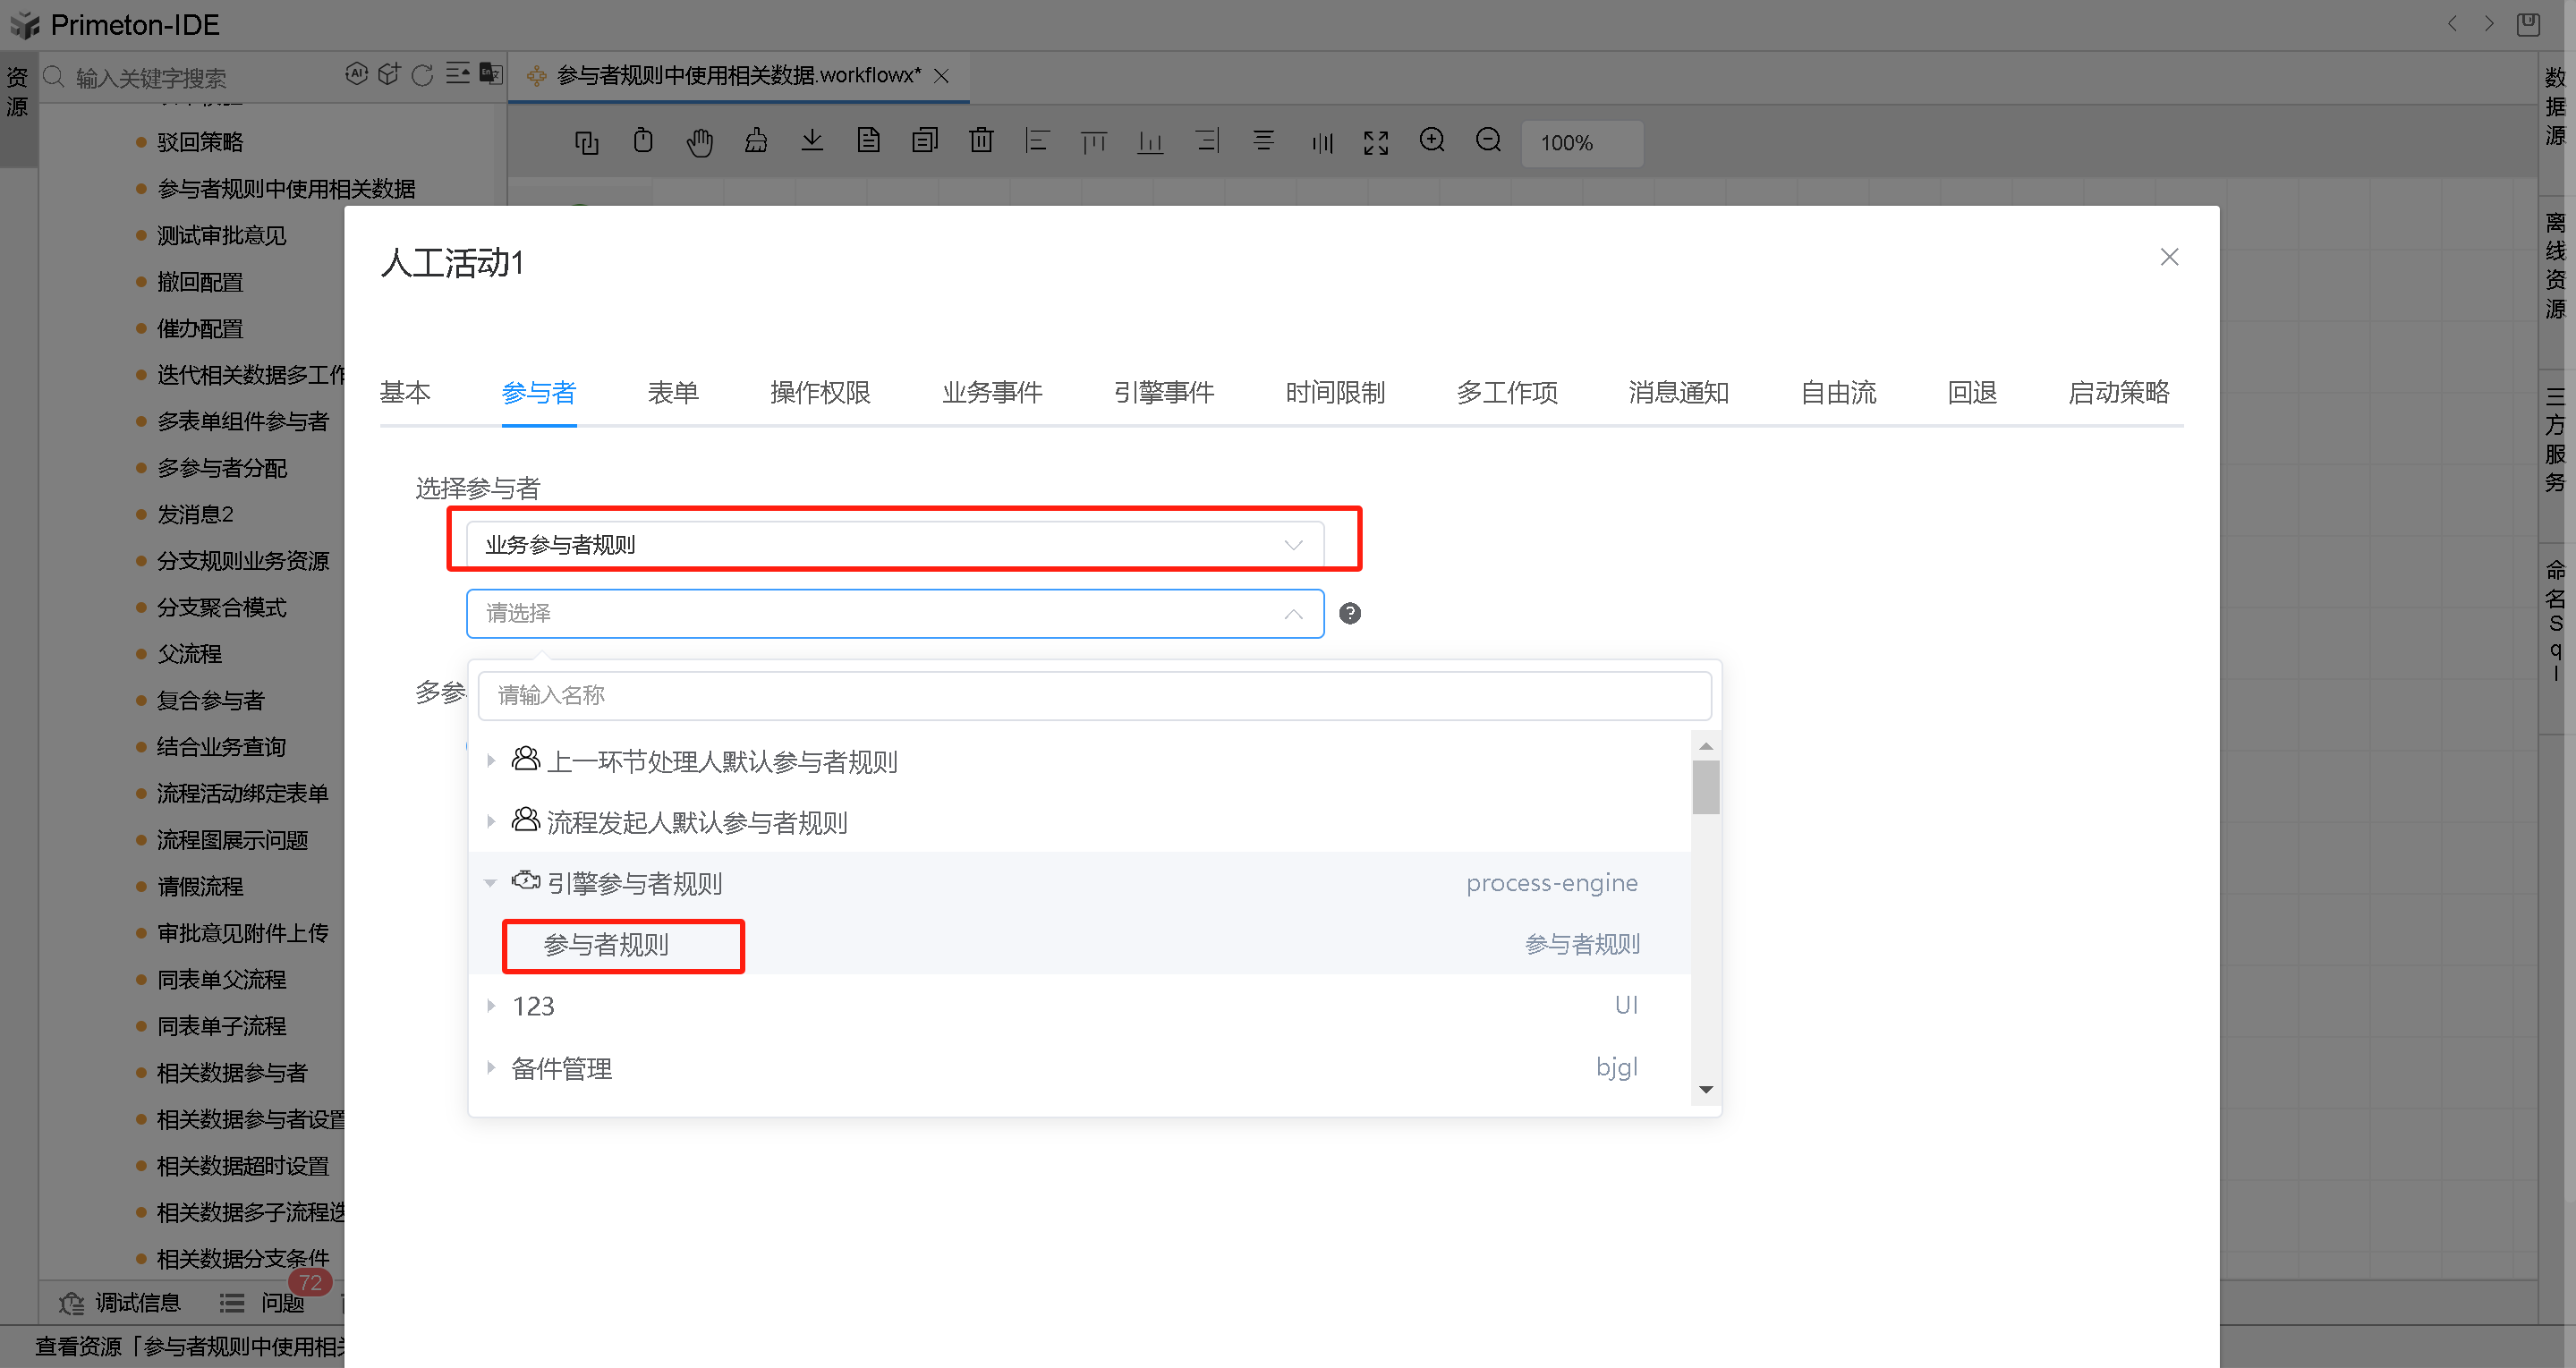2576x1368 pixels.
Task: Switch to the 表单 tab in the dialog
Action: tap(672, 393)
